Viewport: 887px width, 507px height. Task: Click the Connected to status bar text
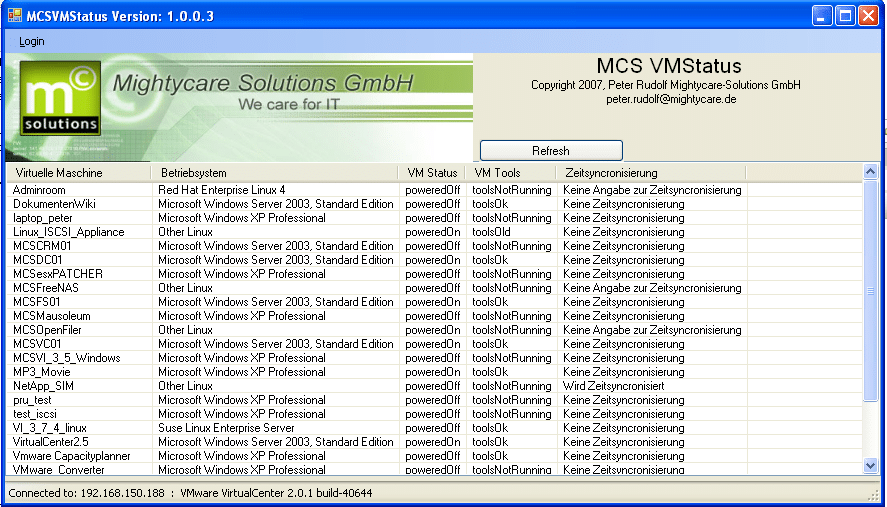(x=190, y=493)
